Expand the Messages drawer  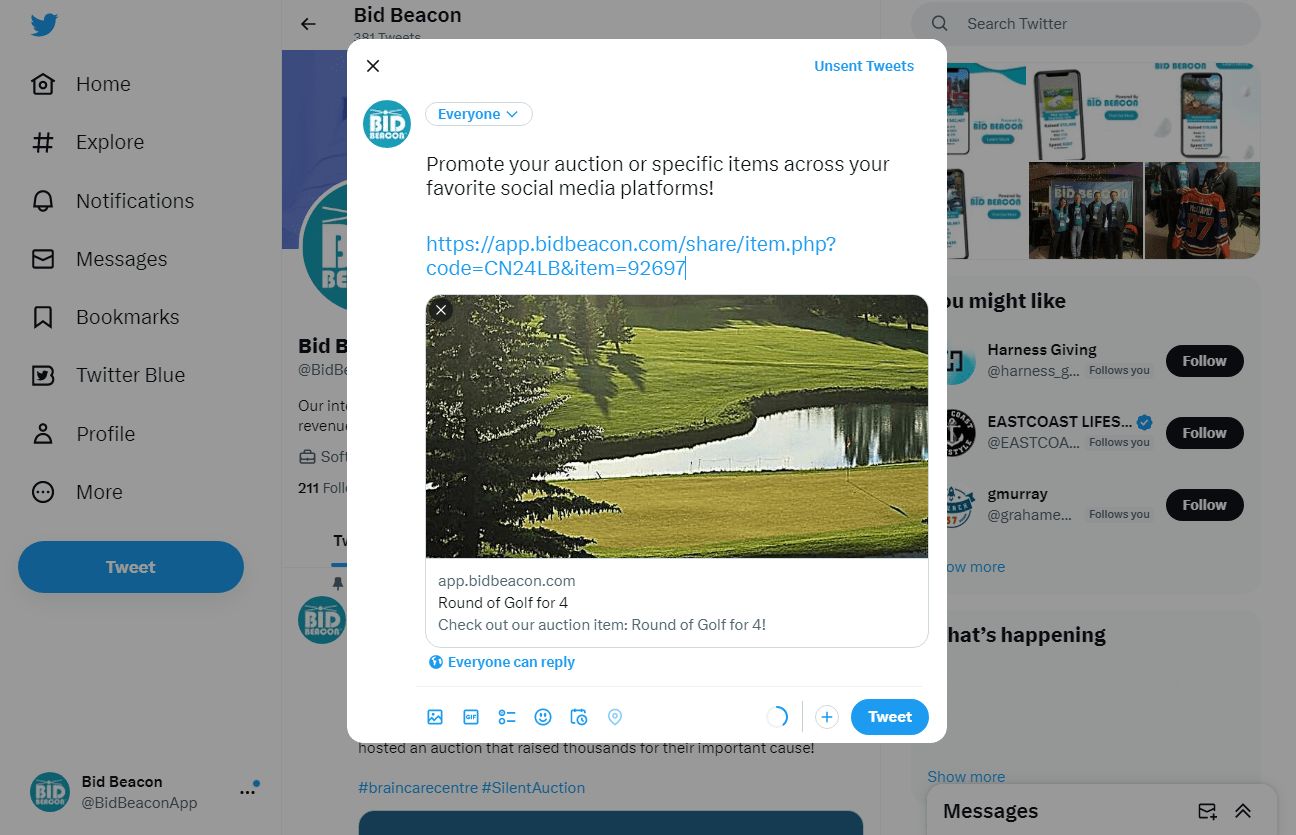click(x=1243, y=811)
